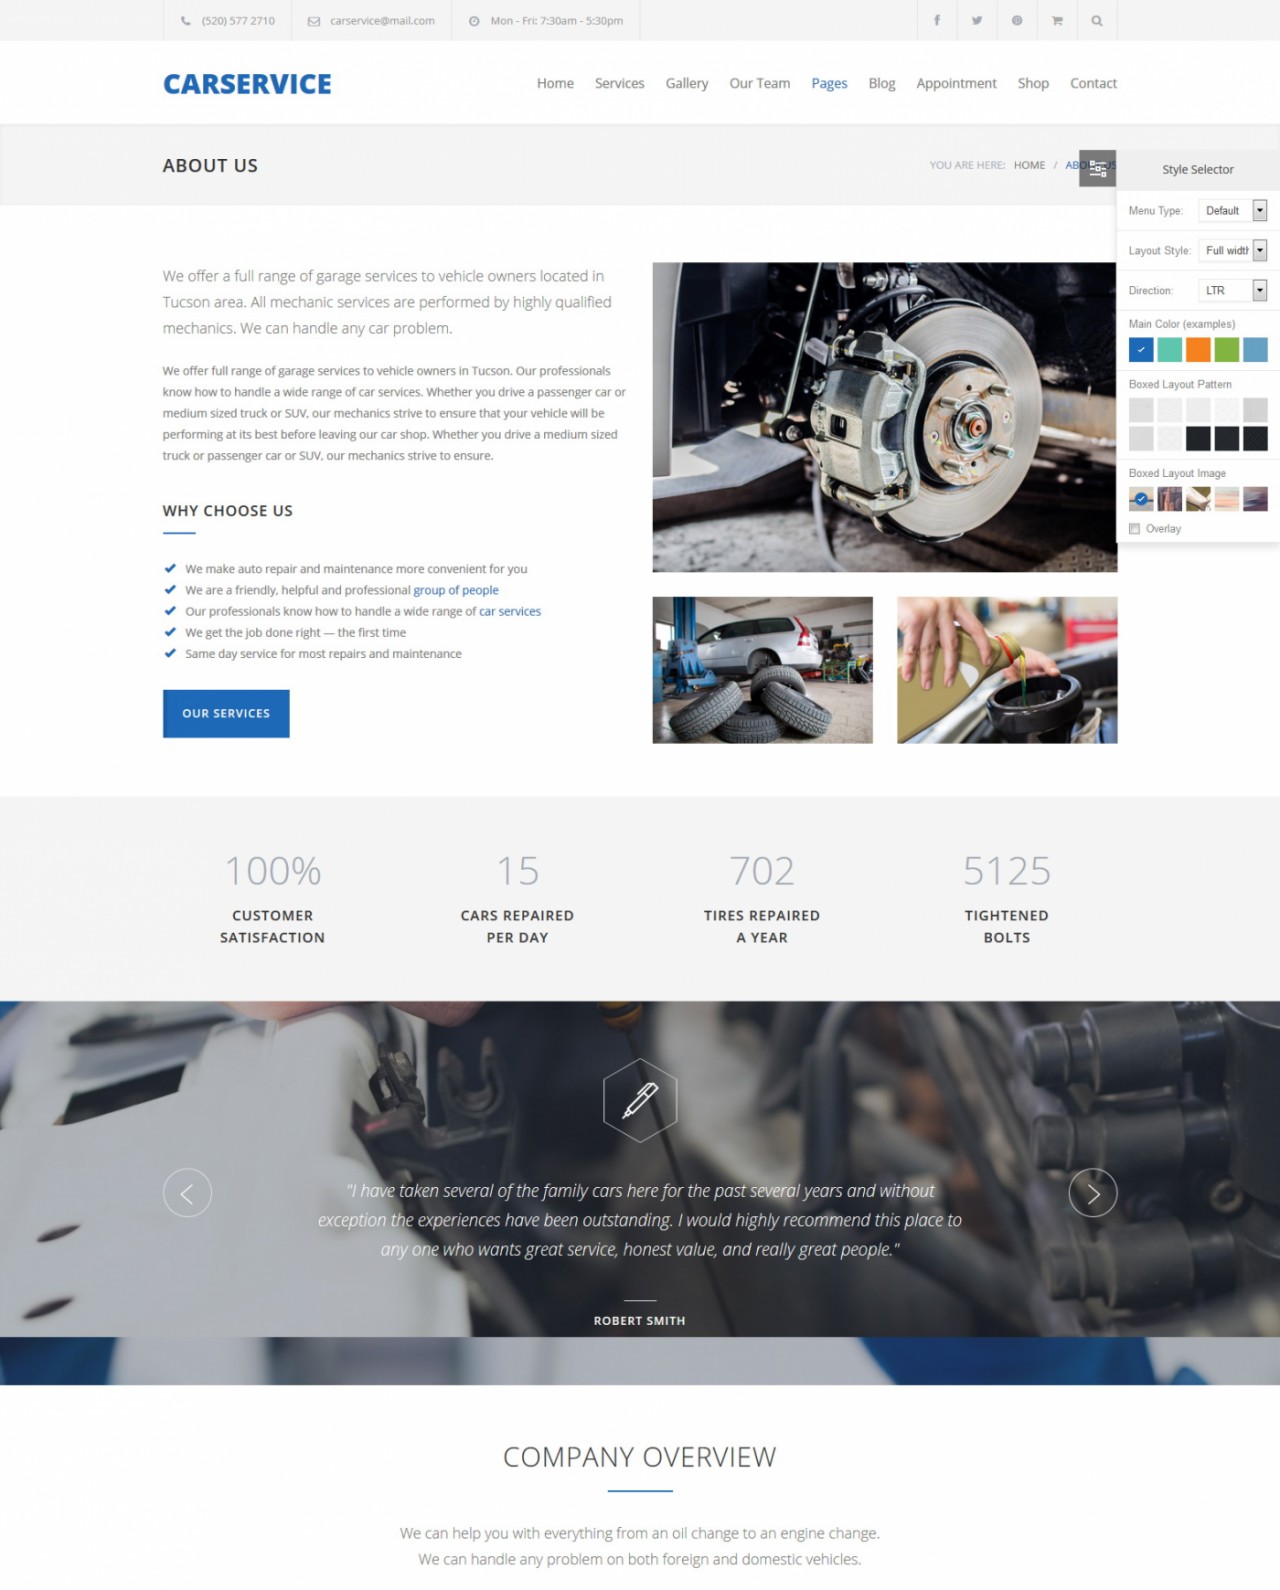Click the 'COMPANY OVERVIEW' heading
The width and height of the screenshot is (1280, 1590).
(640, 1457)
